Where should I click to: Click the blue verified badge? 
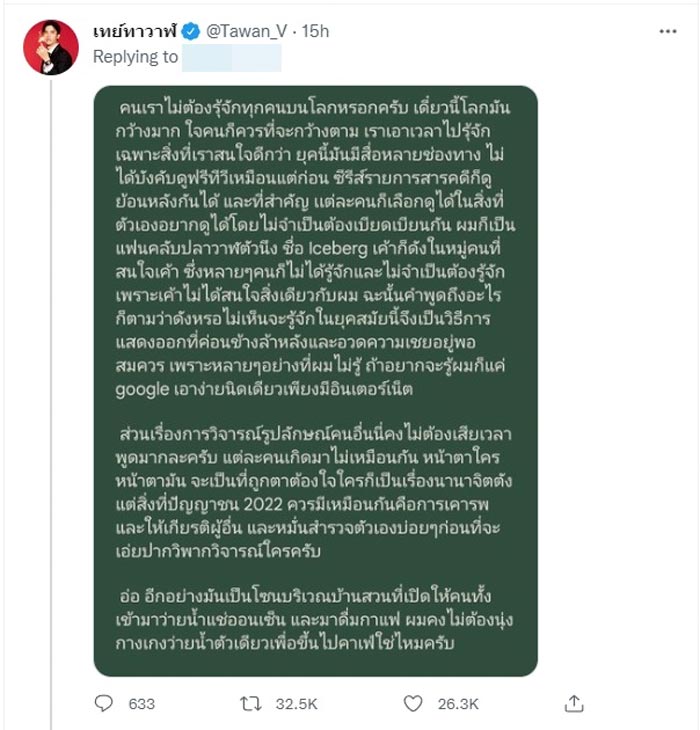coord(192,33)
